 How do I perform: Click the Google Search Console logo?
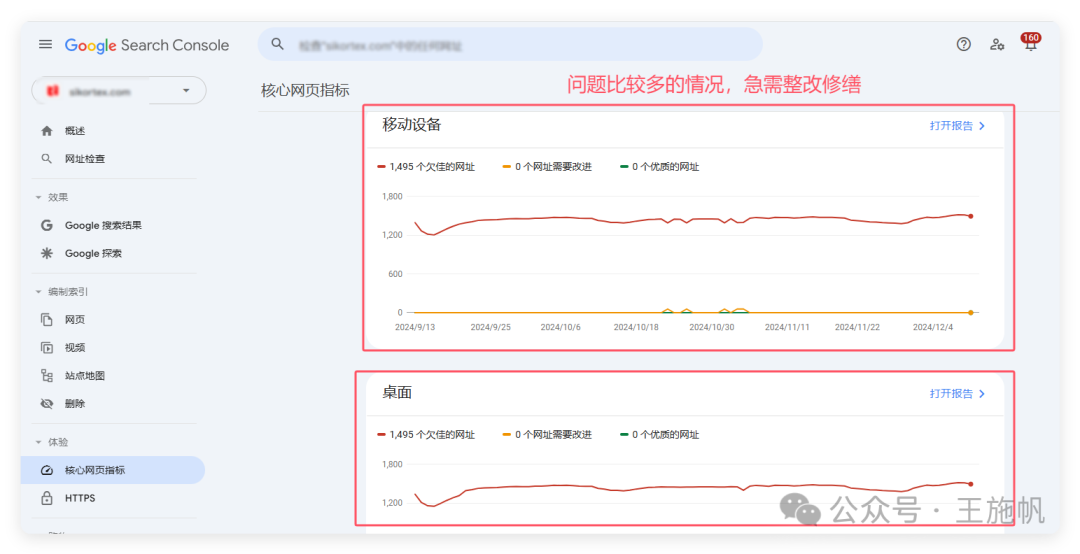click(x=147, y=45)
